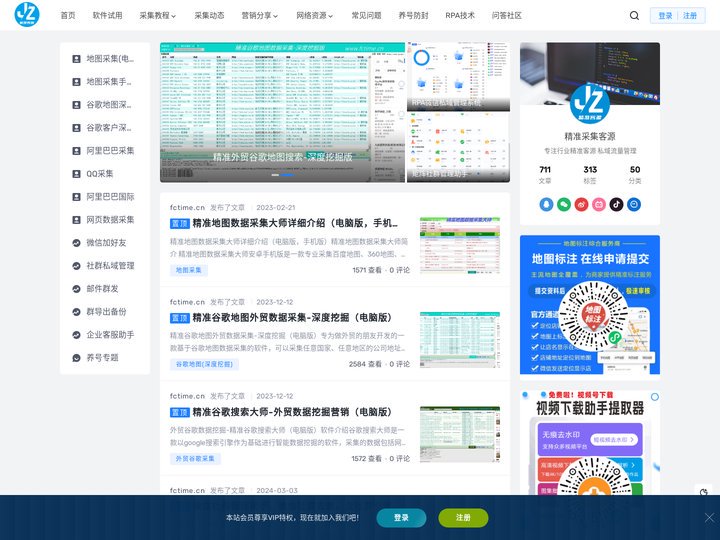
Task: Click the 地图采集 tag under first article
Action: 188,270
